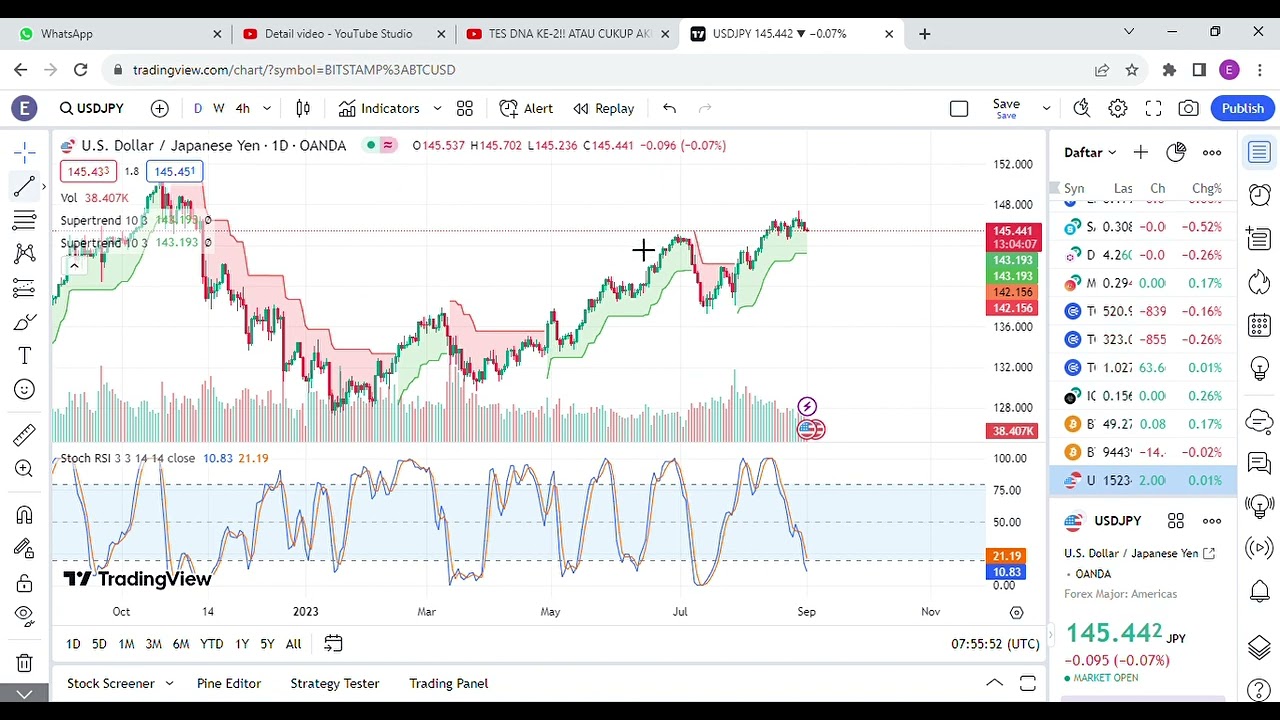Viewport: 1280px width, 720px height.
Task: Select the brush drawing tool
Action: click(x=25, y=322)
